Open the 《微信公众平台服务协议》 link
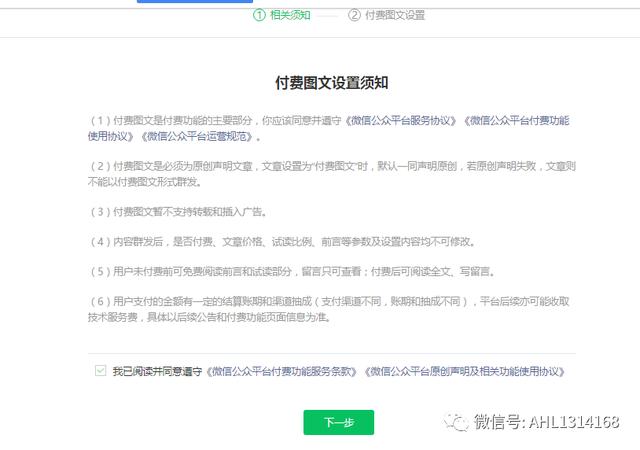Viewport: 640px width, 450px height. [x=400, y=121]
